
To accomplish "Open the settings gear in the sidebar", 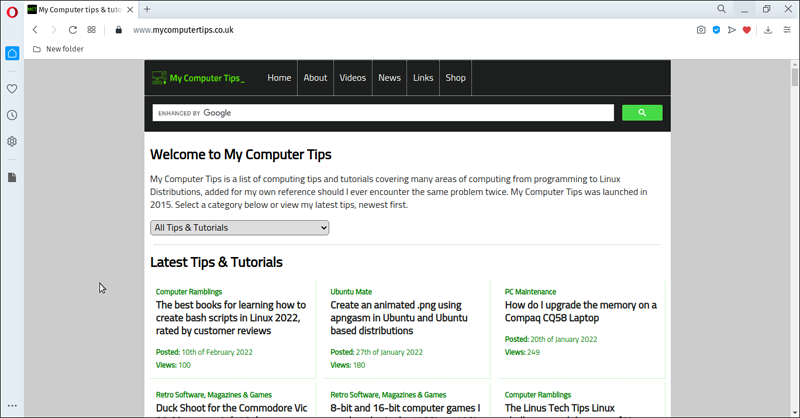I will 12,141.
